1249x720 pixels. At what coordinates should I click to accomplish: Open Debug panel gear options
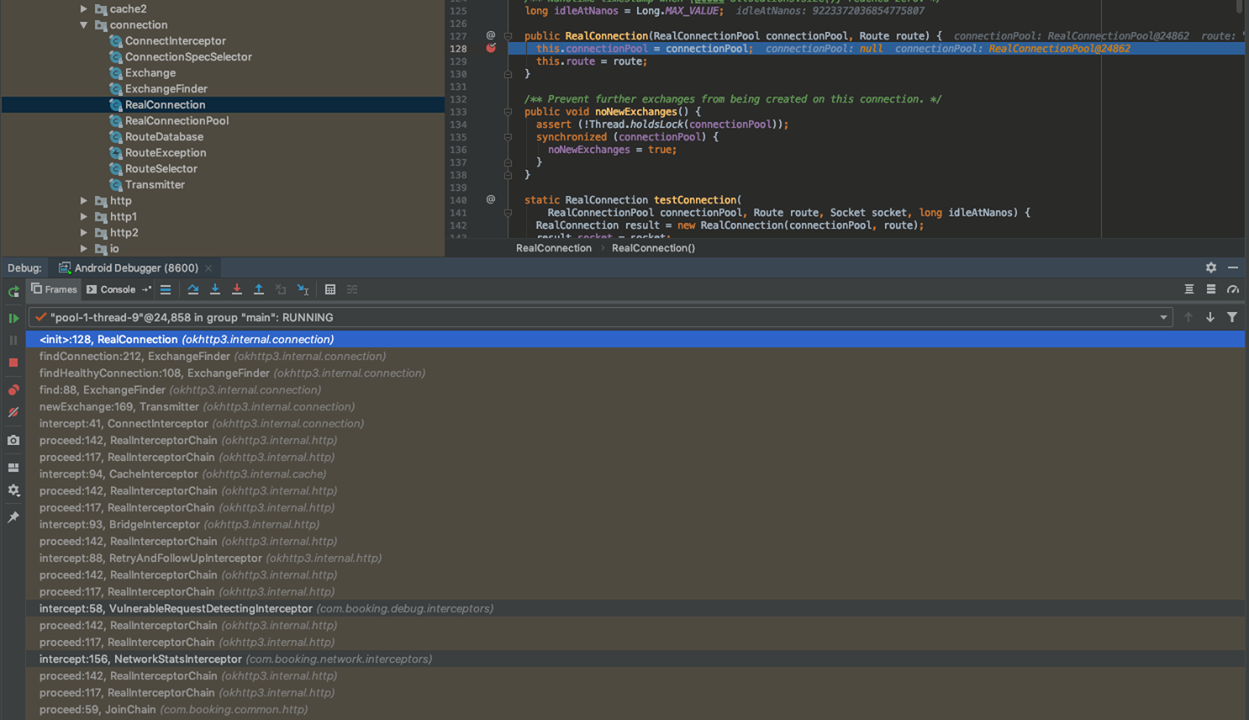point(1211,268)
